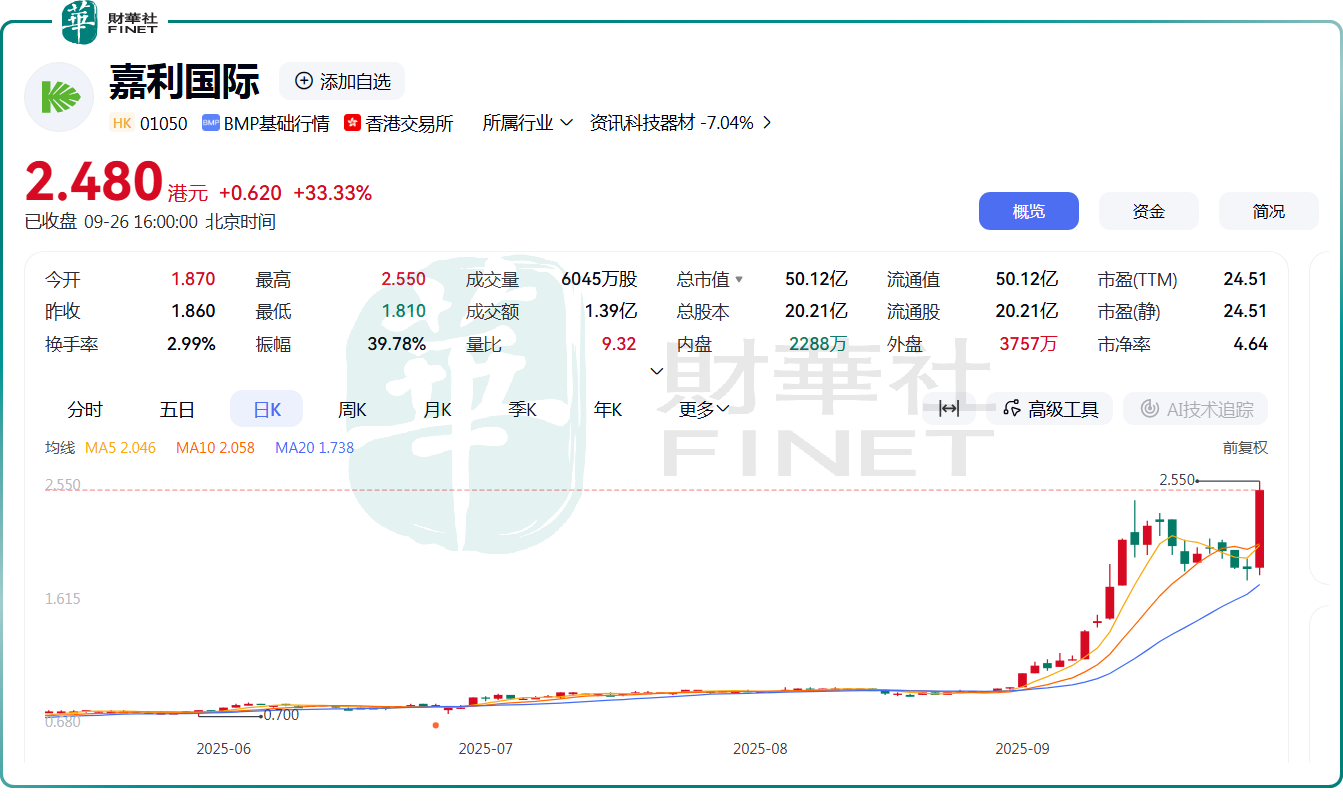Click the Finet logo at top
Screen dimensions: 1343x808
pyautogui.click(x=110, y=23)
